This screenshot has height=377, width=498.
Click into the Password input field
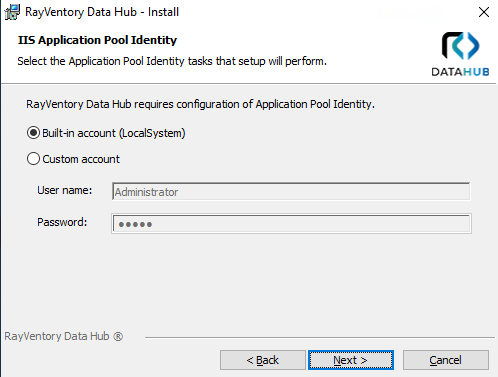(291, 223)
